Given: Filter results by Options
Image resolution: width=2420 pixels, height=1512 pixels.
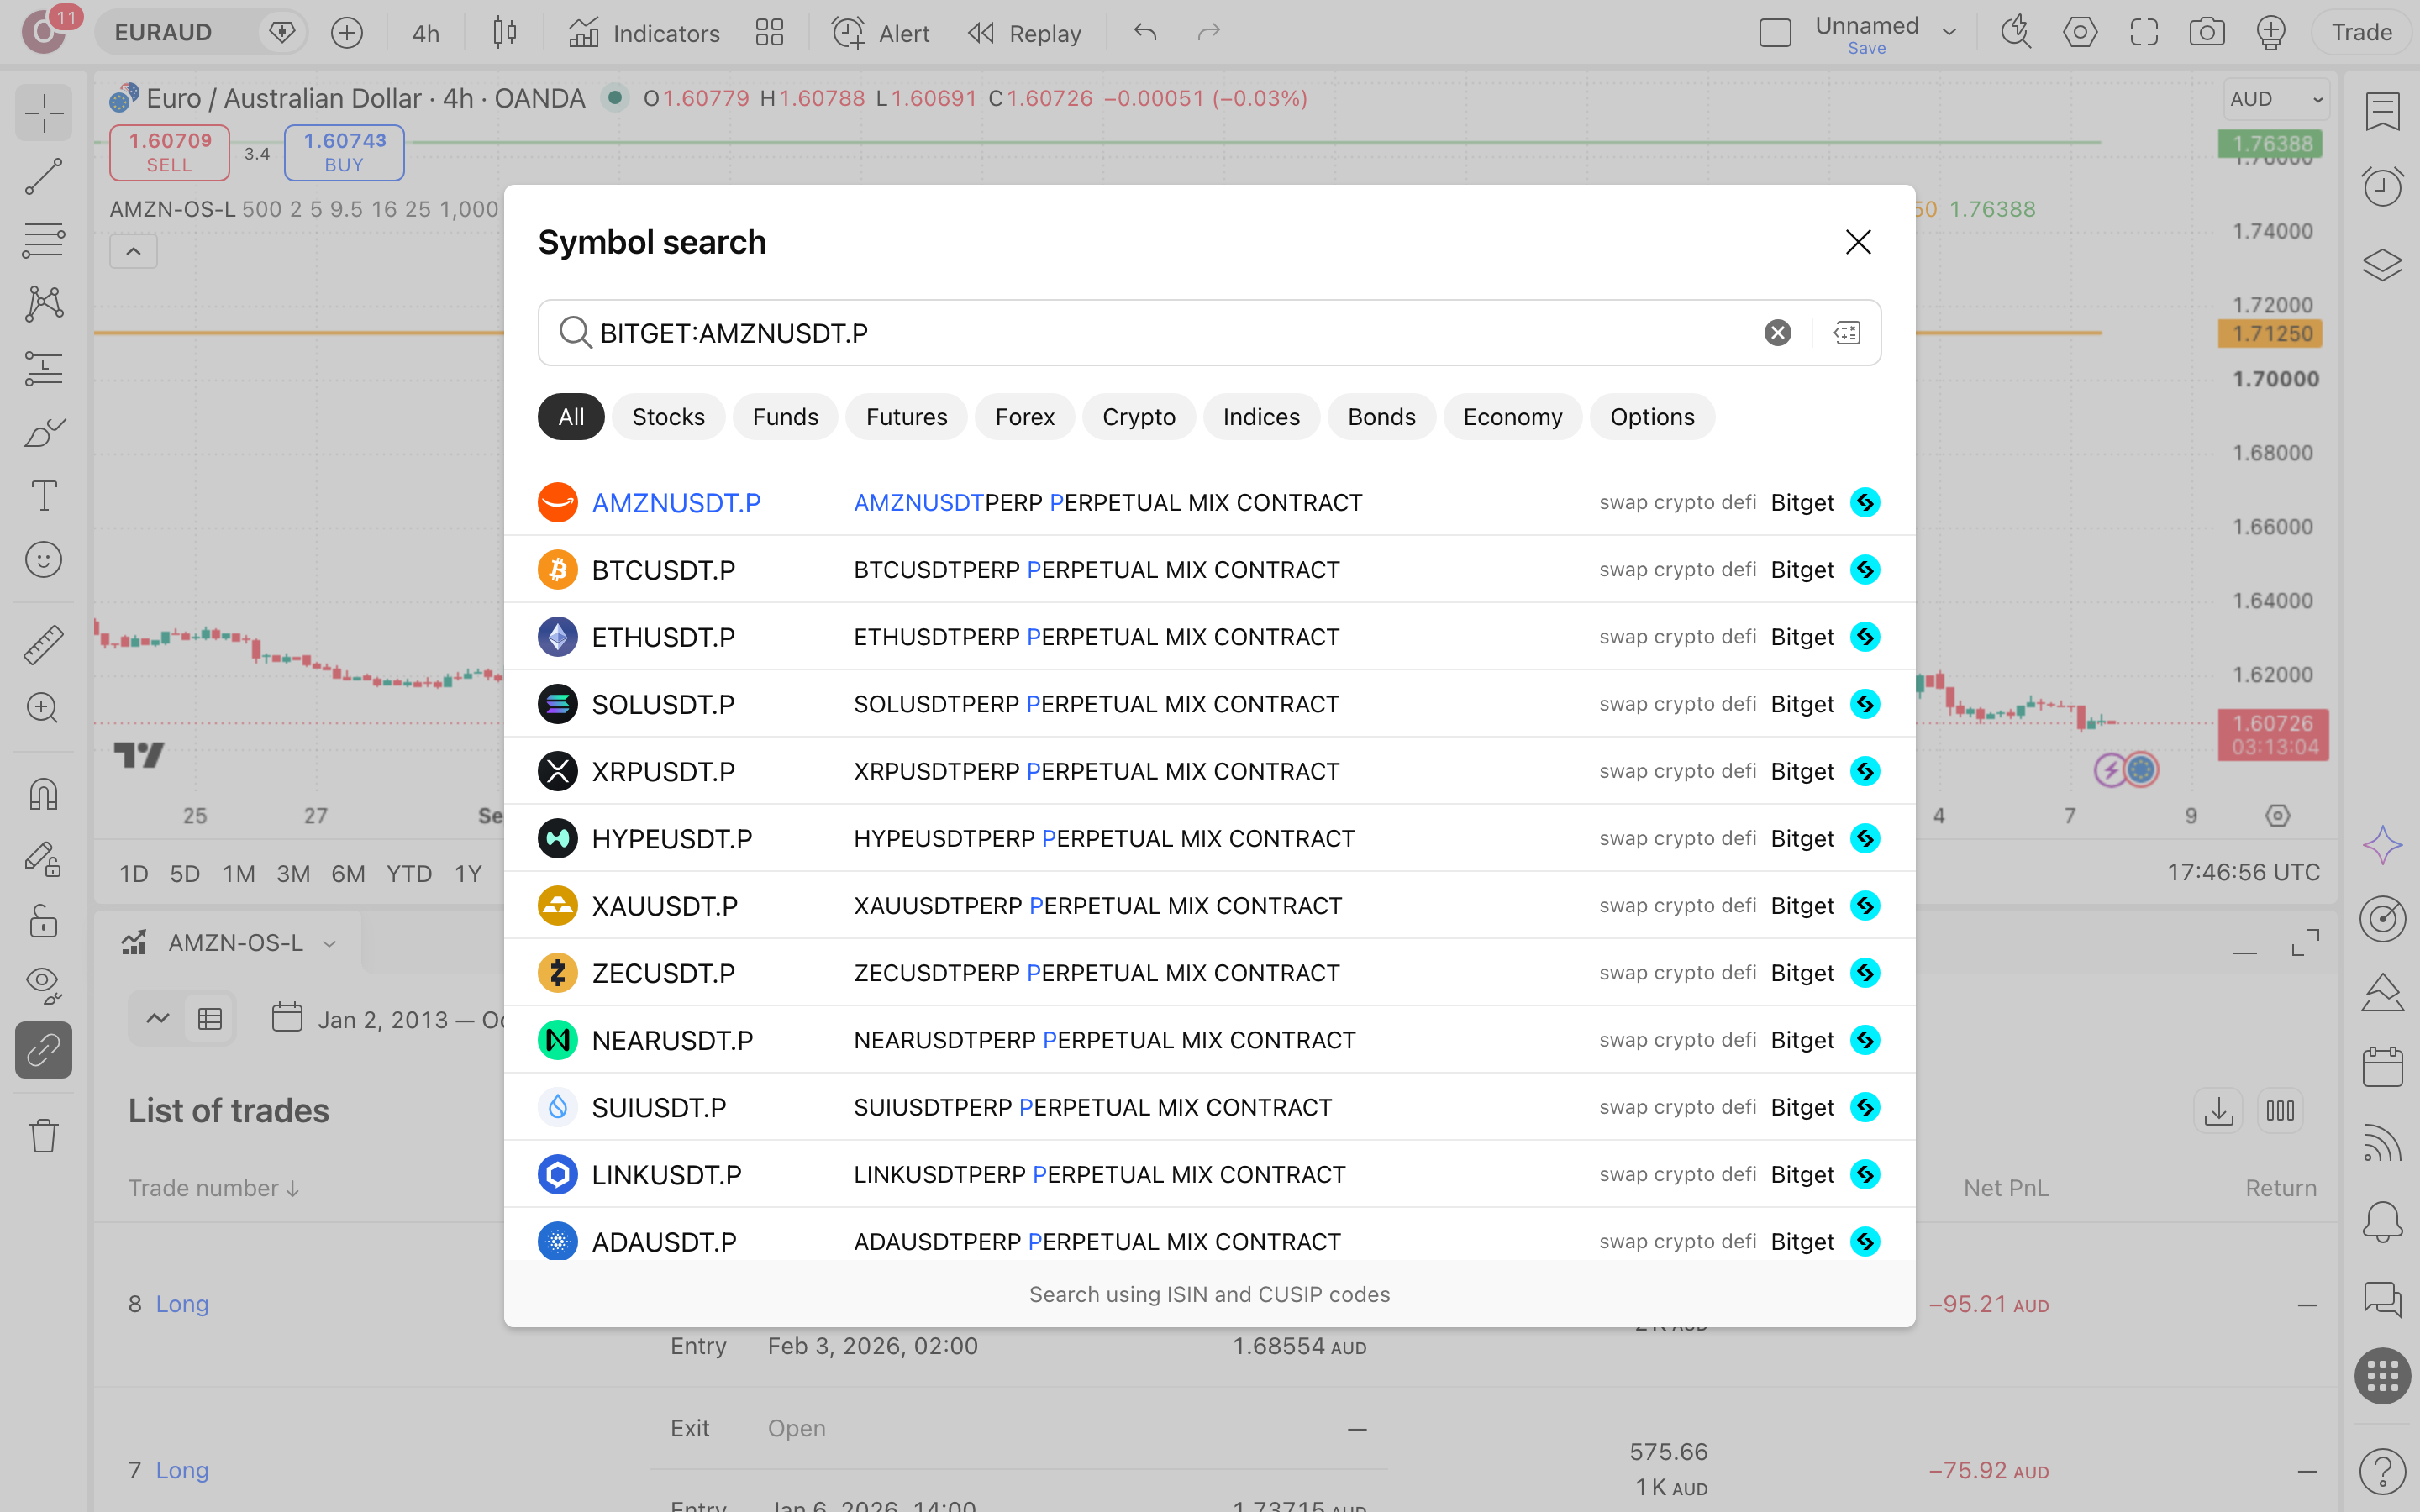Looking at the screenshot, I should tap(1652, 417).
